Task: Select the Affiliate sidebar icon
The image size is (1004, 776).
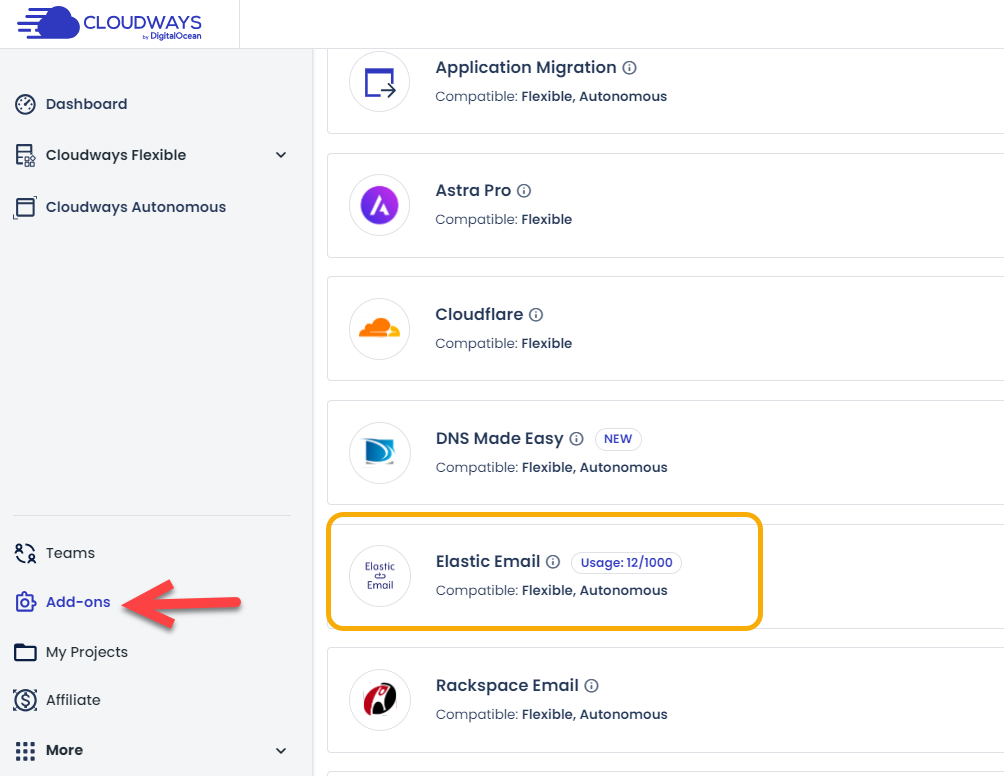Action: click(x=24, y=700)
